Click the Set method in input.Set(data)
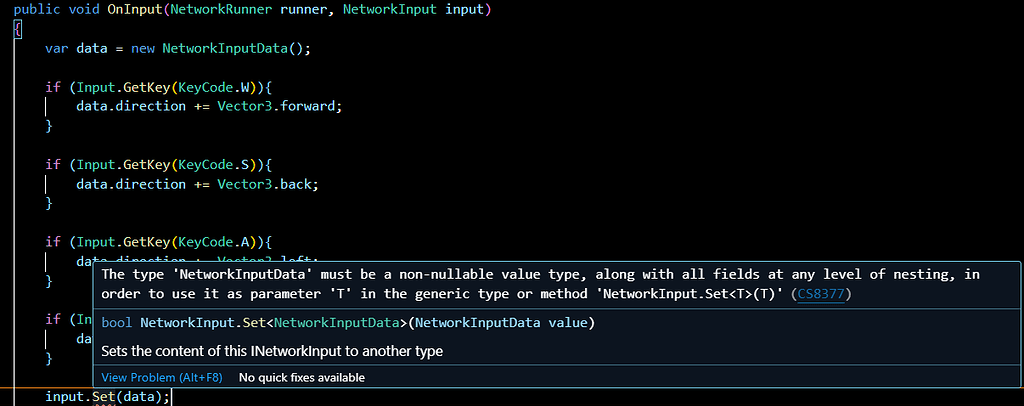This screenshot has width=1024, height=406. [x=102, y=397]
